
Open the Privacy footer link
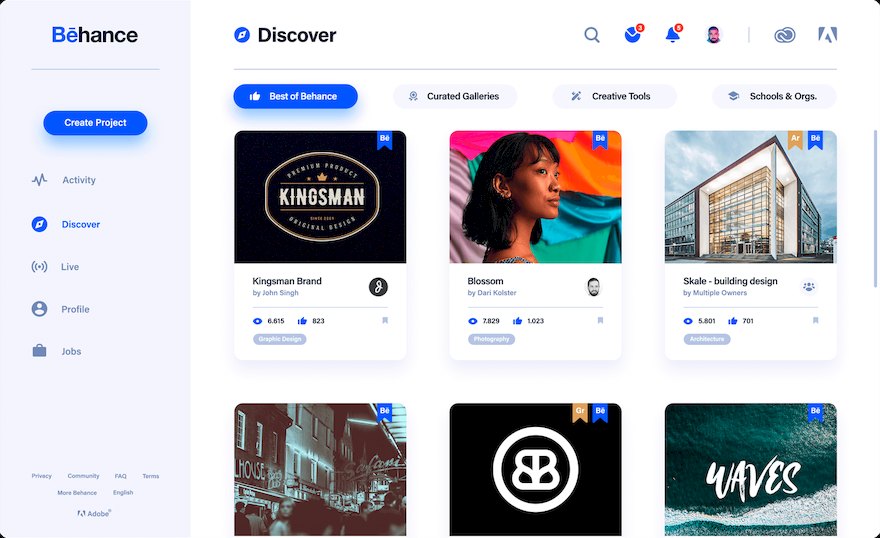tap(42, 476)
